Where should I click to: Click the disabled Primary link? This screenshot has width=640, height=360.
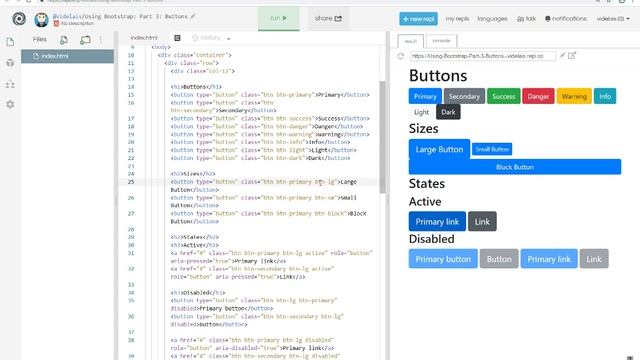[x=549, y=259]
